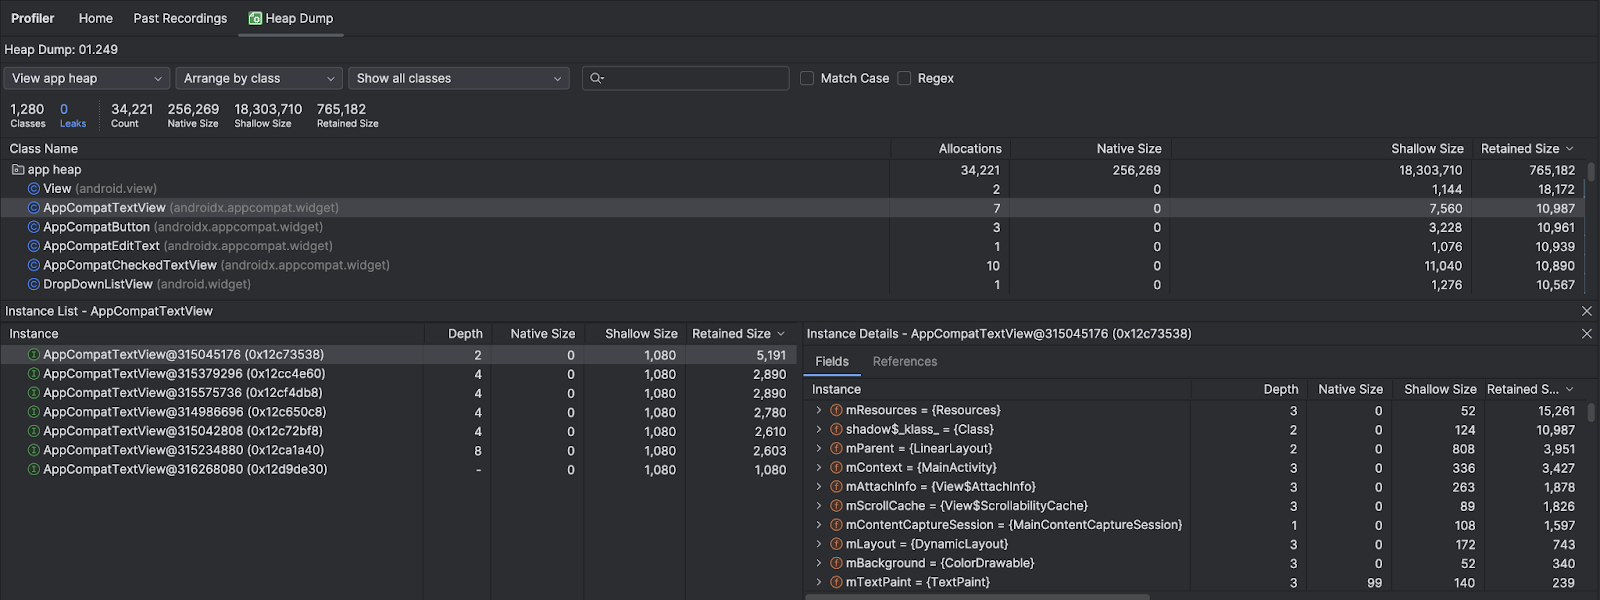Close the Instance Details panel
The height and width of the screenshot is (600, 1600).
coord(1586,334)
